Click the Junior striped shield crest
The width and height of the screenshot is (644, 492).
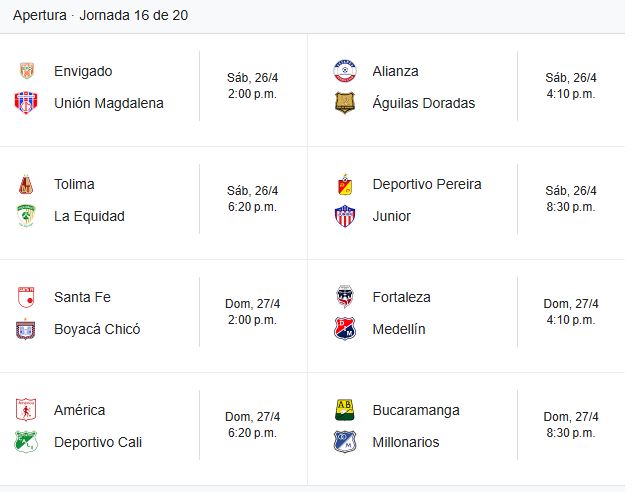[x=345, y=216]
